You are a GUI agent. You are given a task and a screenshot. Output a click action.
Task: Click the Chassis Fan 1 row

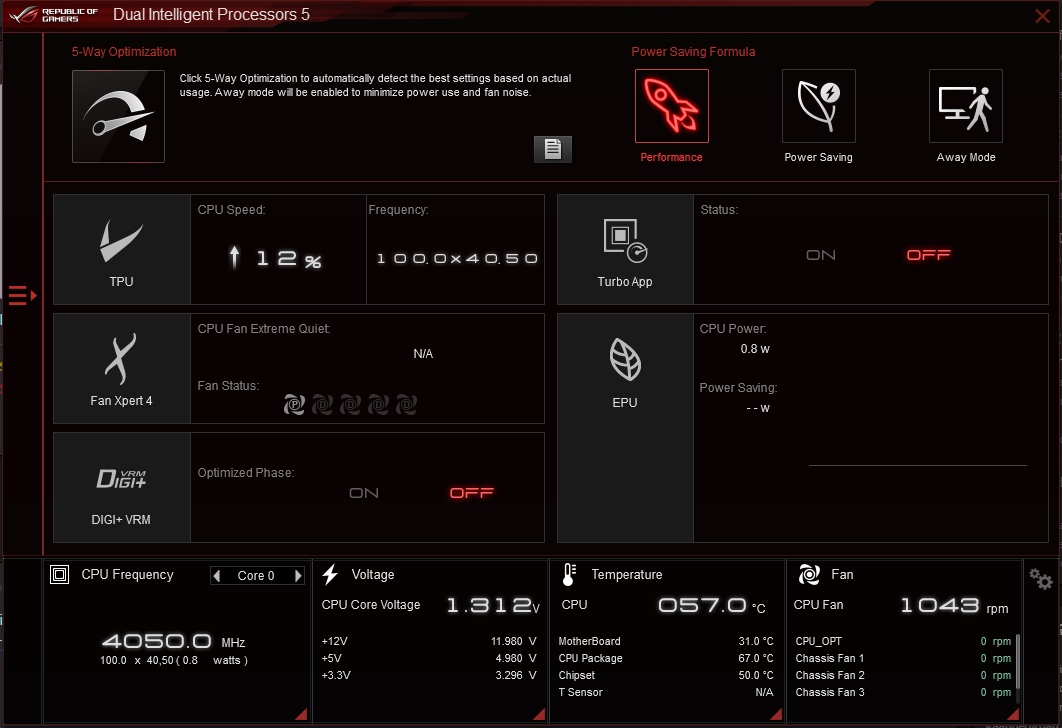(x=903, y=658)
